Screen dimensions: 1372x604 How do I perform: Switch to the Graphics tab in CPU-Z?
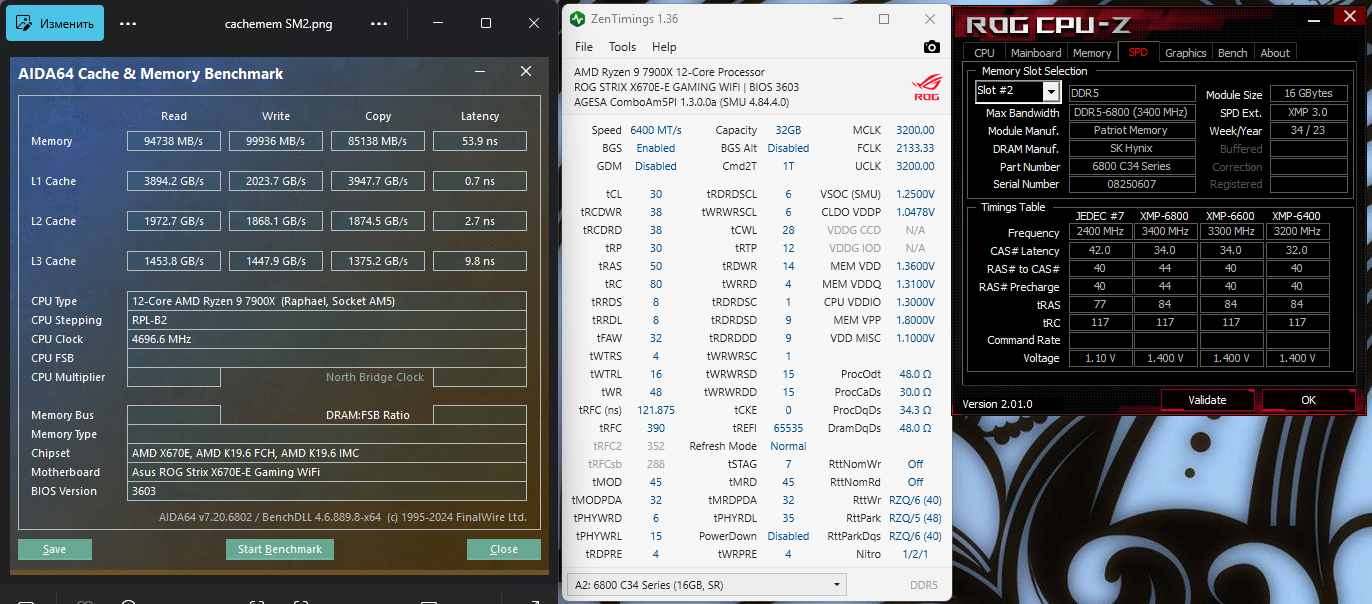(x=1186, y=53)
